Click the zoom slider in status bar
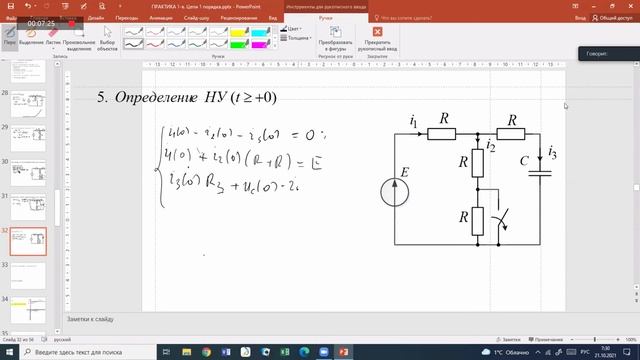The width and height of the screenshot is (640, 360). [595, 340]
